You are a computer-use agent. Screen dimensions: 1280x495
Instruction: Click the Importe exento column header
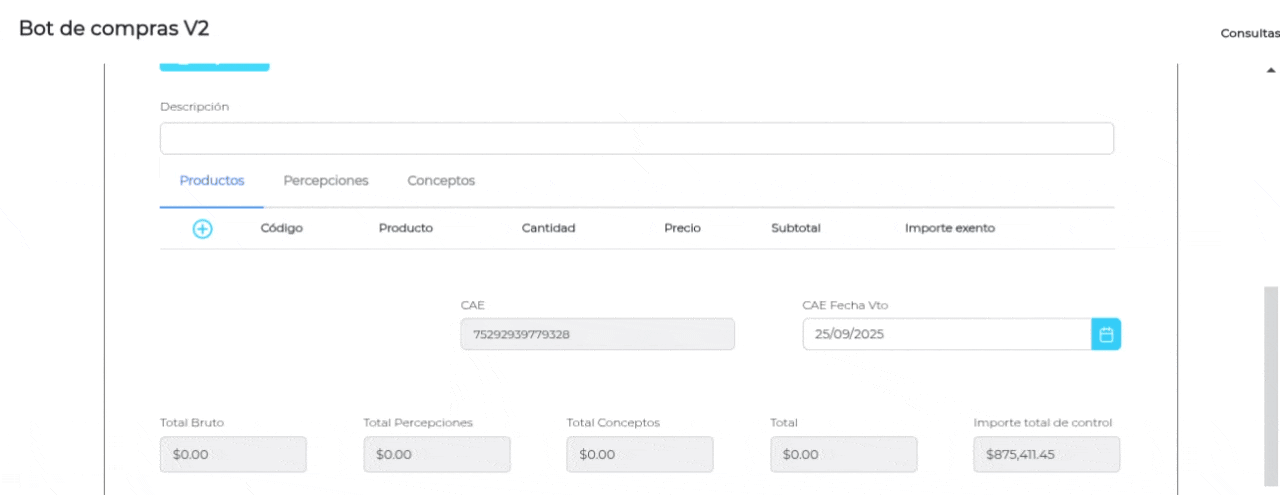[949, 228]
